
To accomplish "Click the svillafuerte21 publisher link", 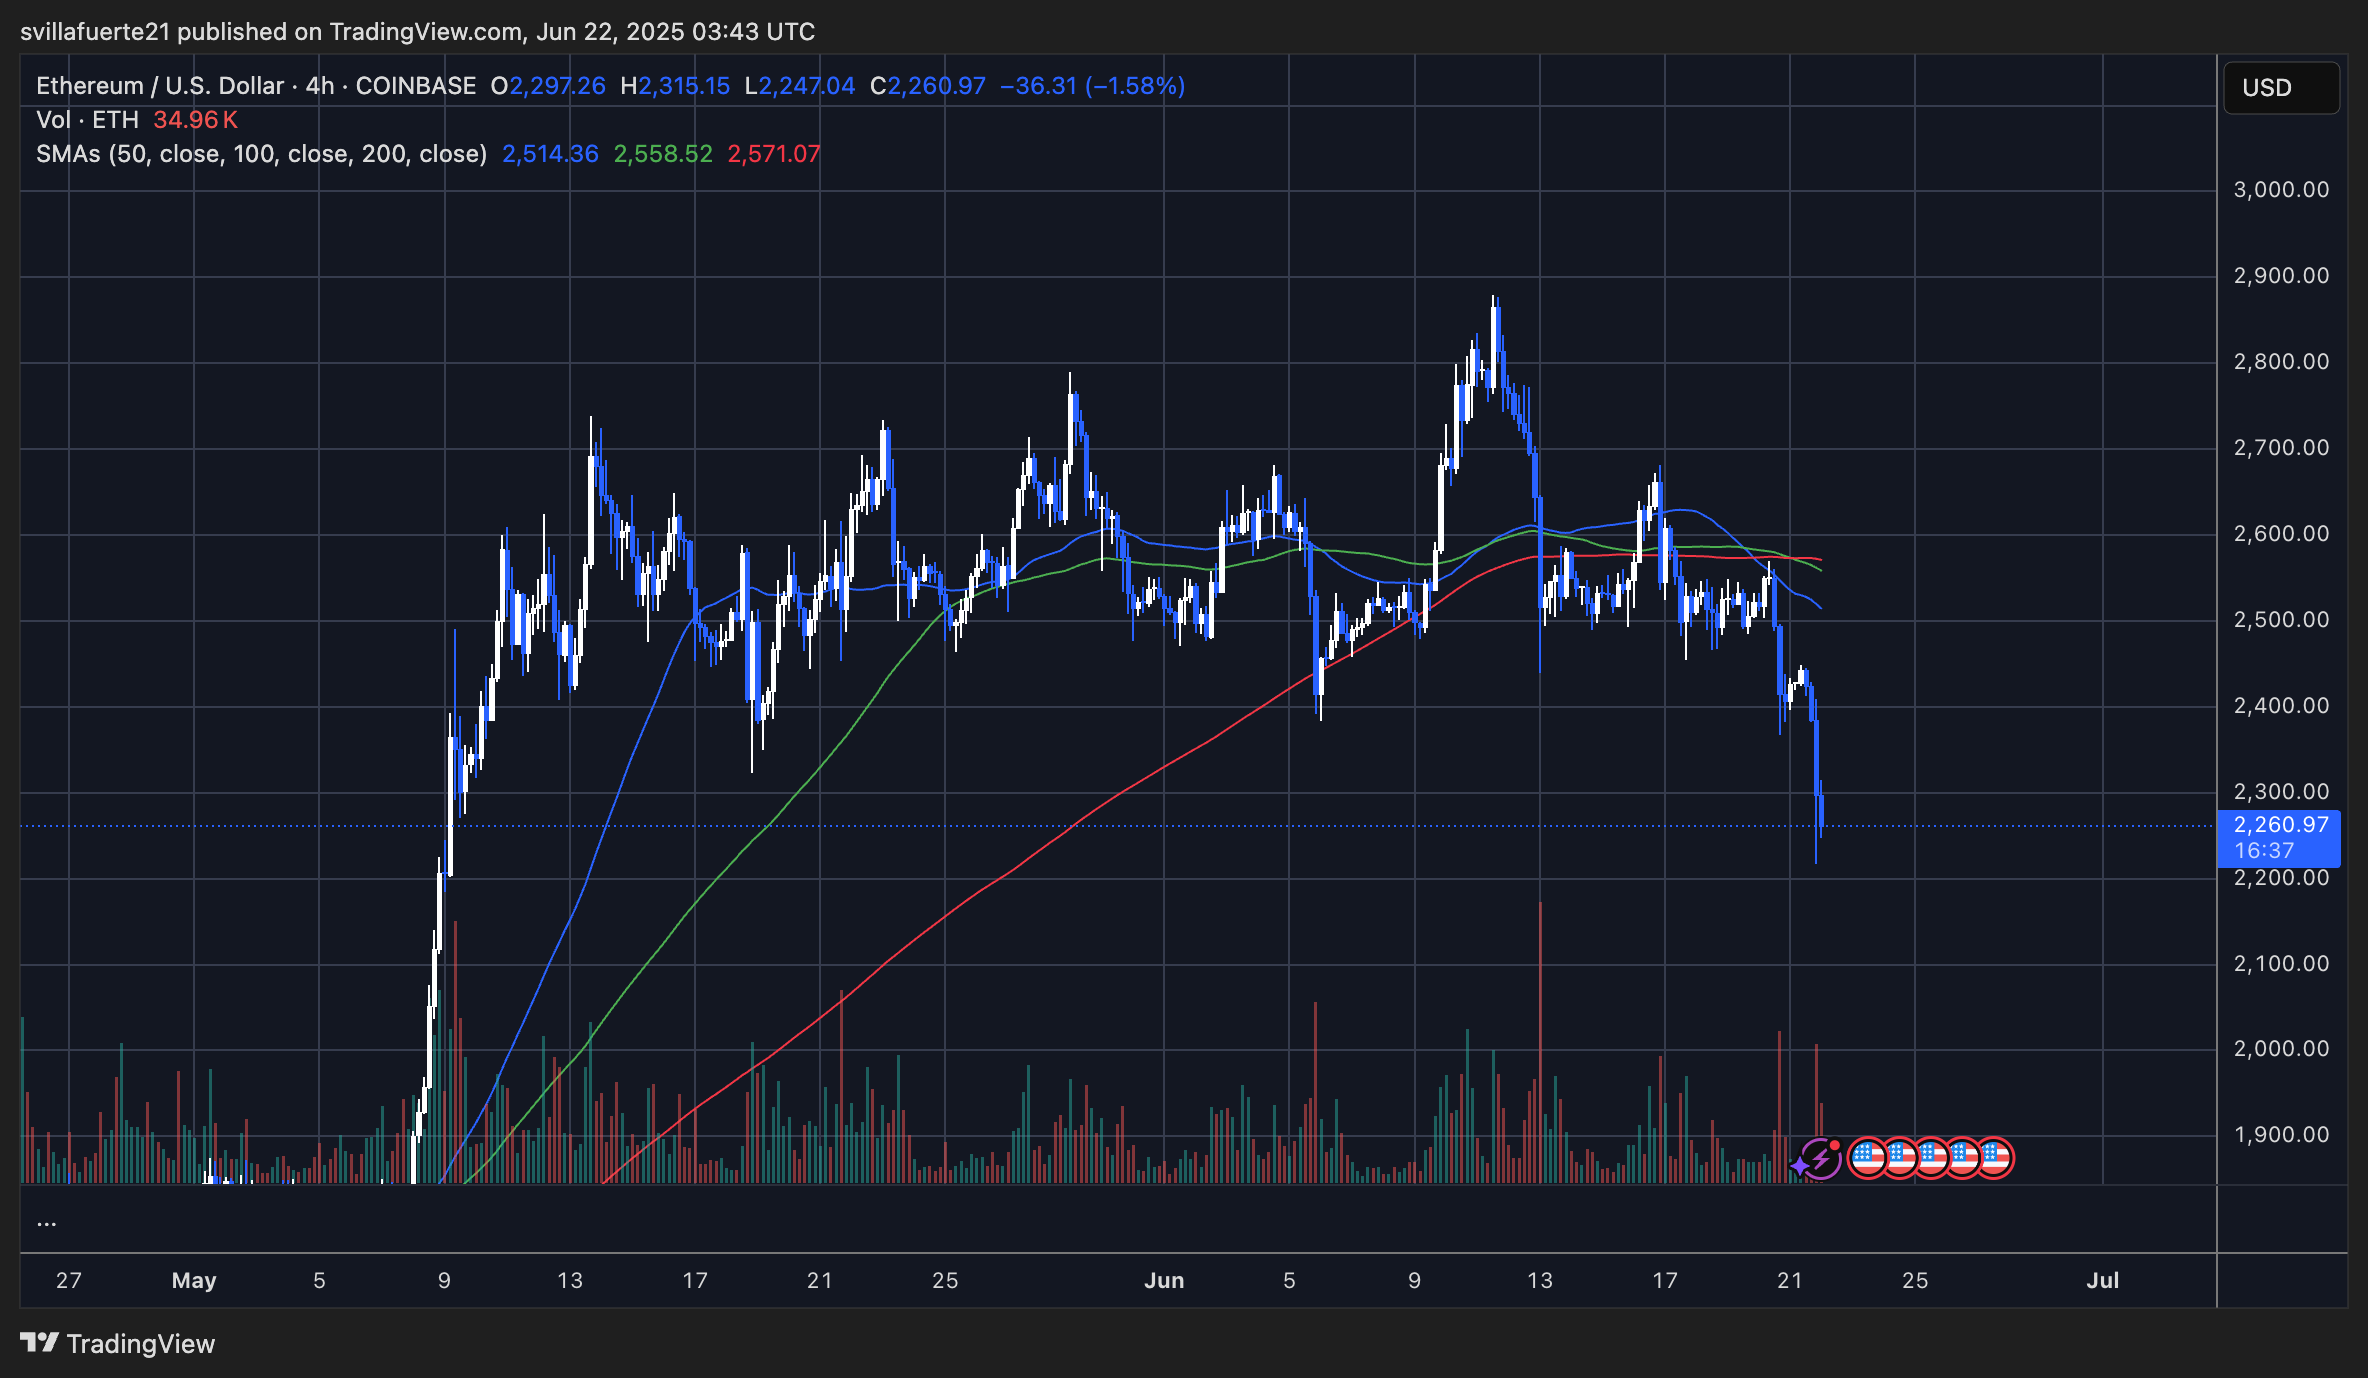I will 95,31.
